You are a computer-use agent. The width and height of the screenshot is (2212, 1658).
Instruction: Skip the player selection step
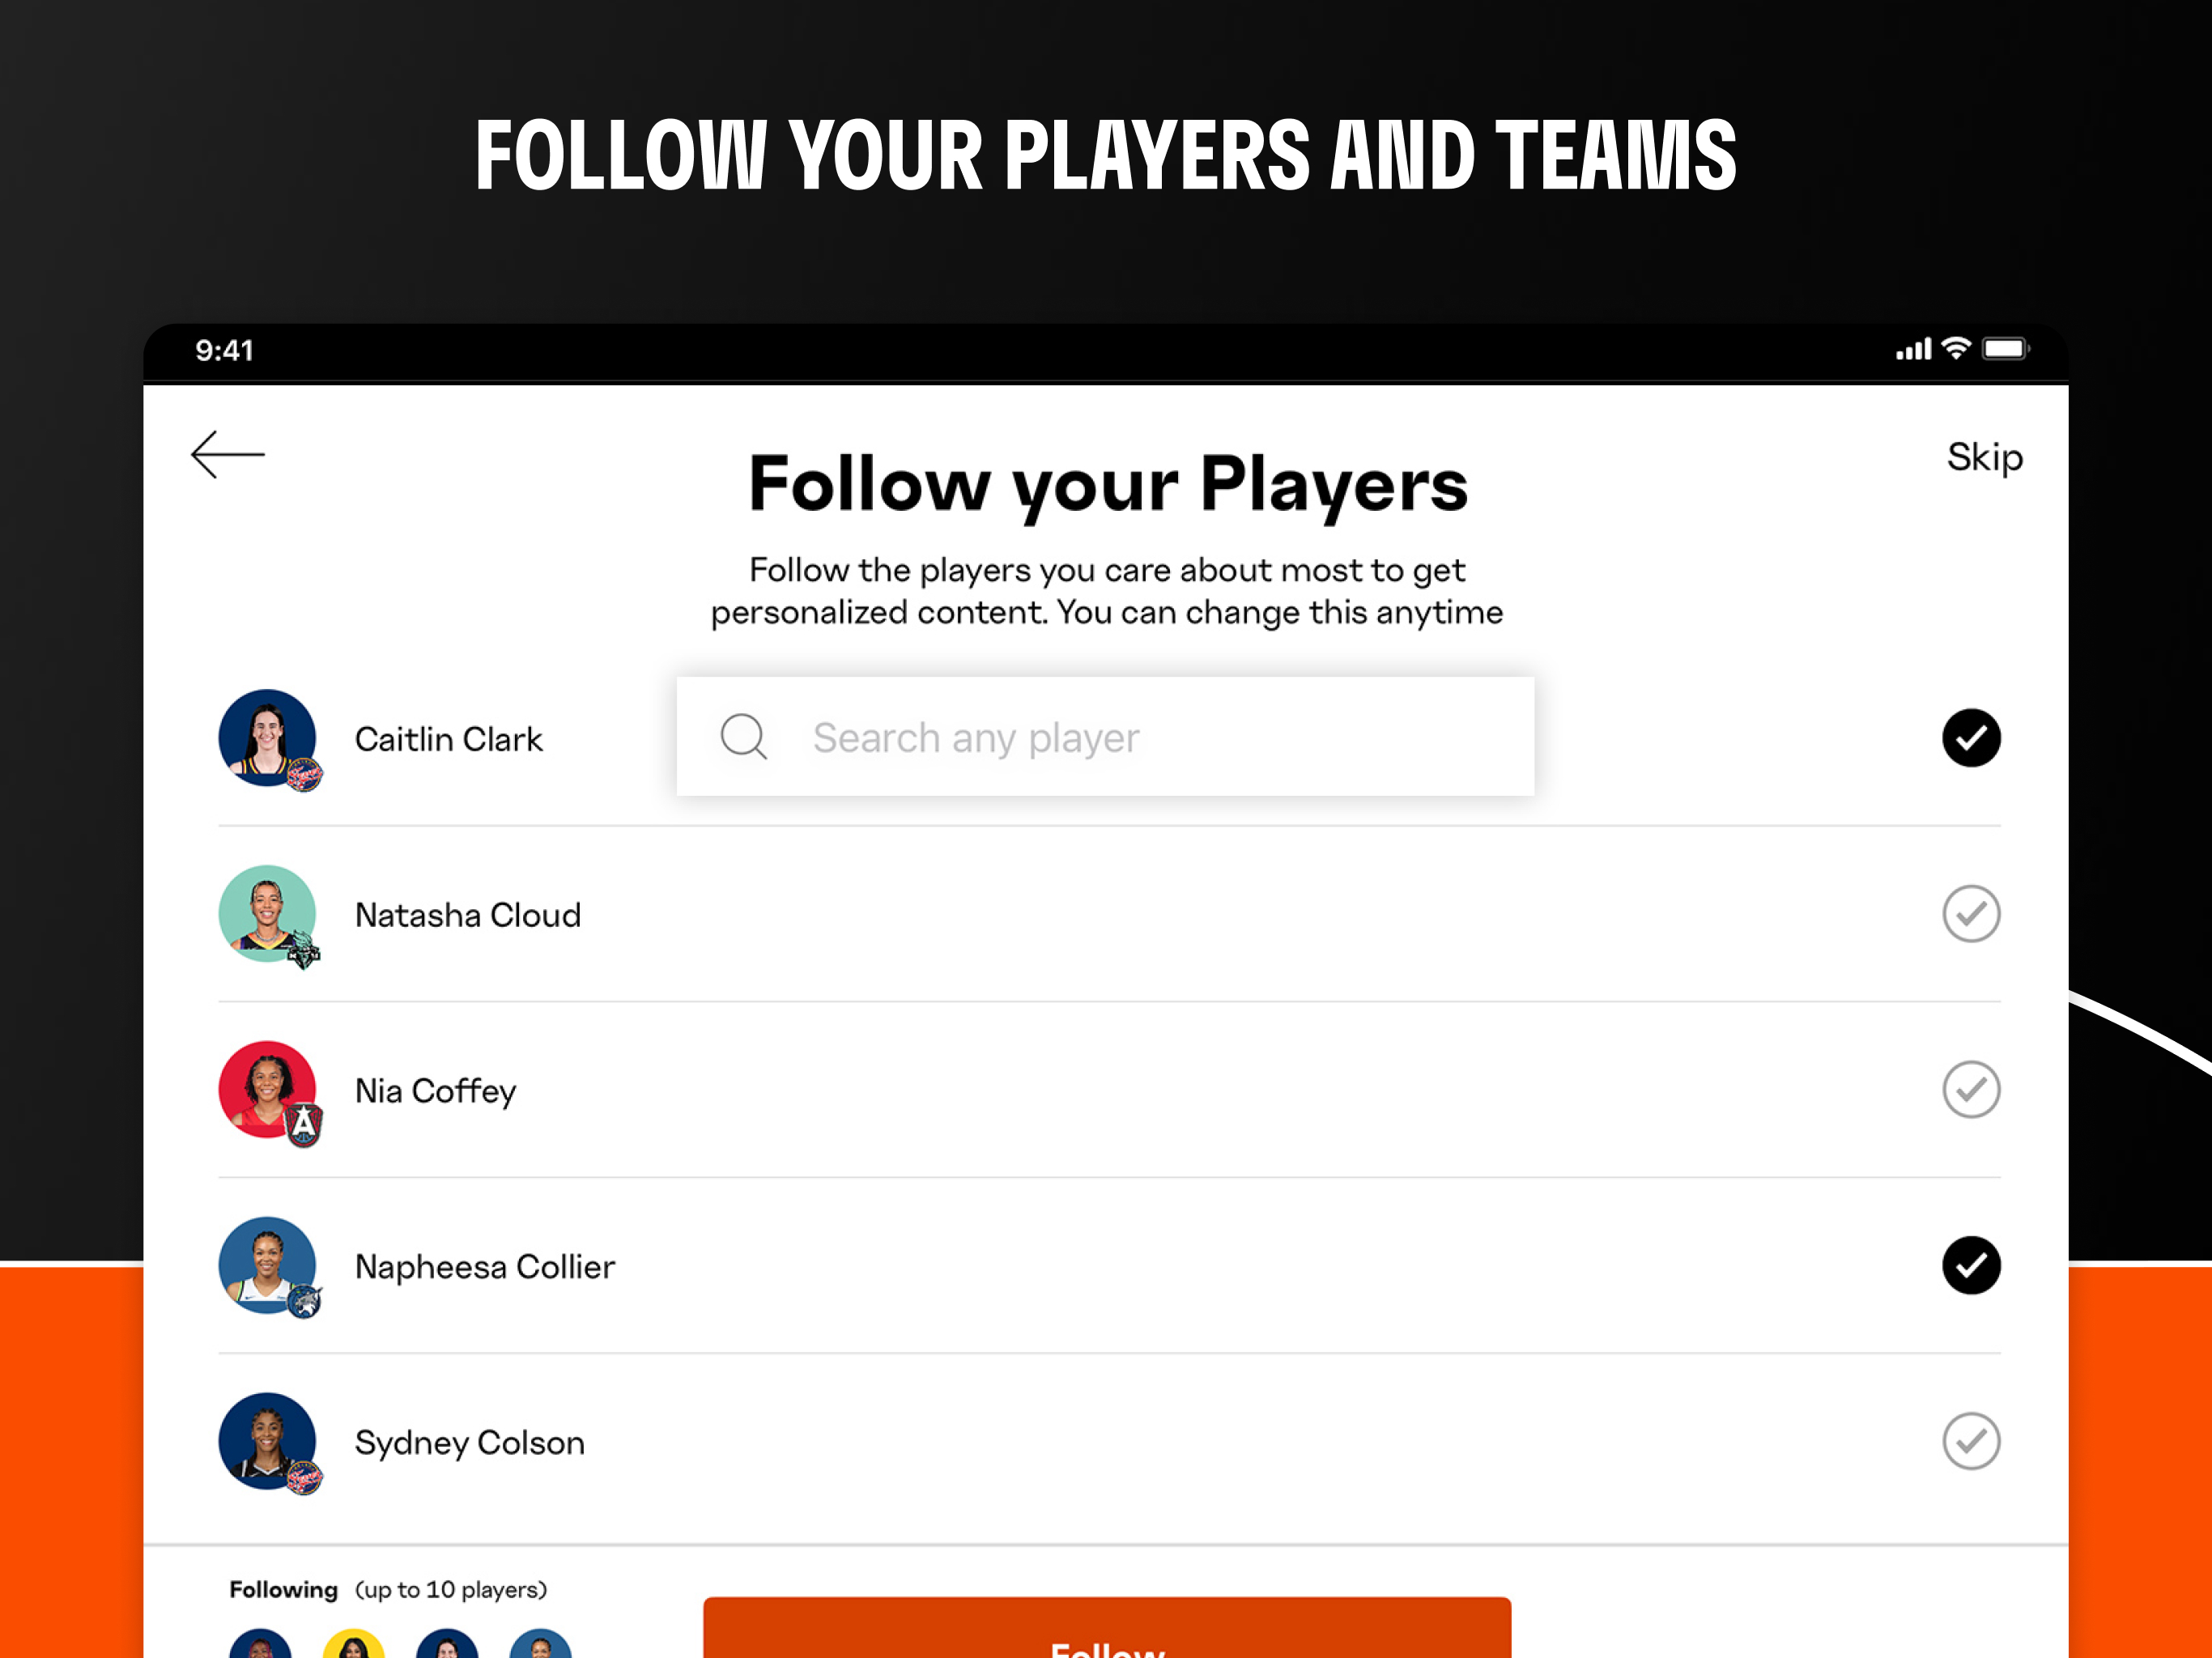(x=1984, y=458)
